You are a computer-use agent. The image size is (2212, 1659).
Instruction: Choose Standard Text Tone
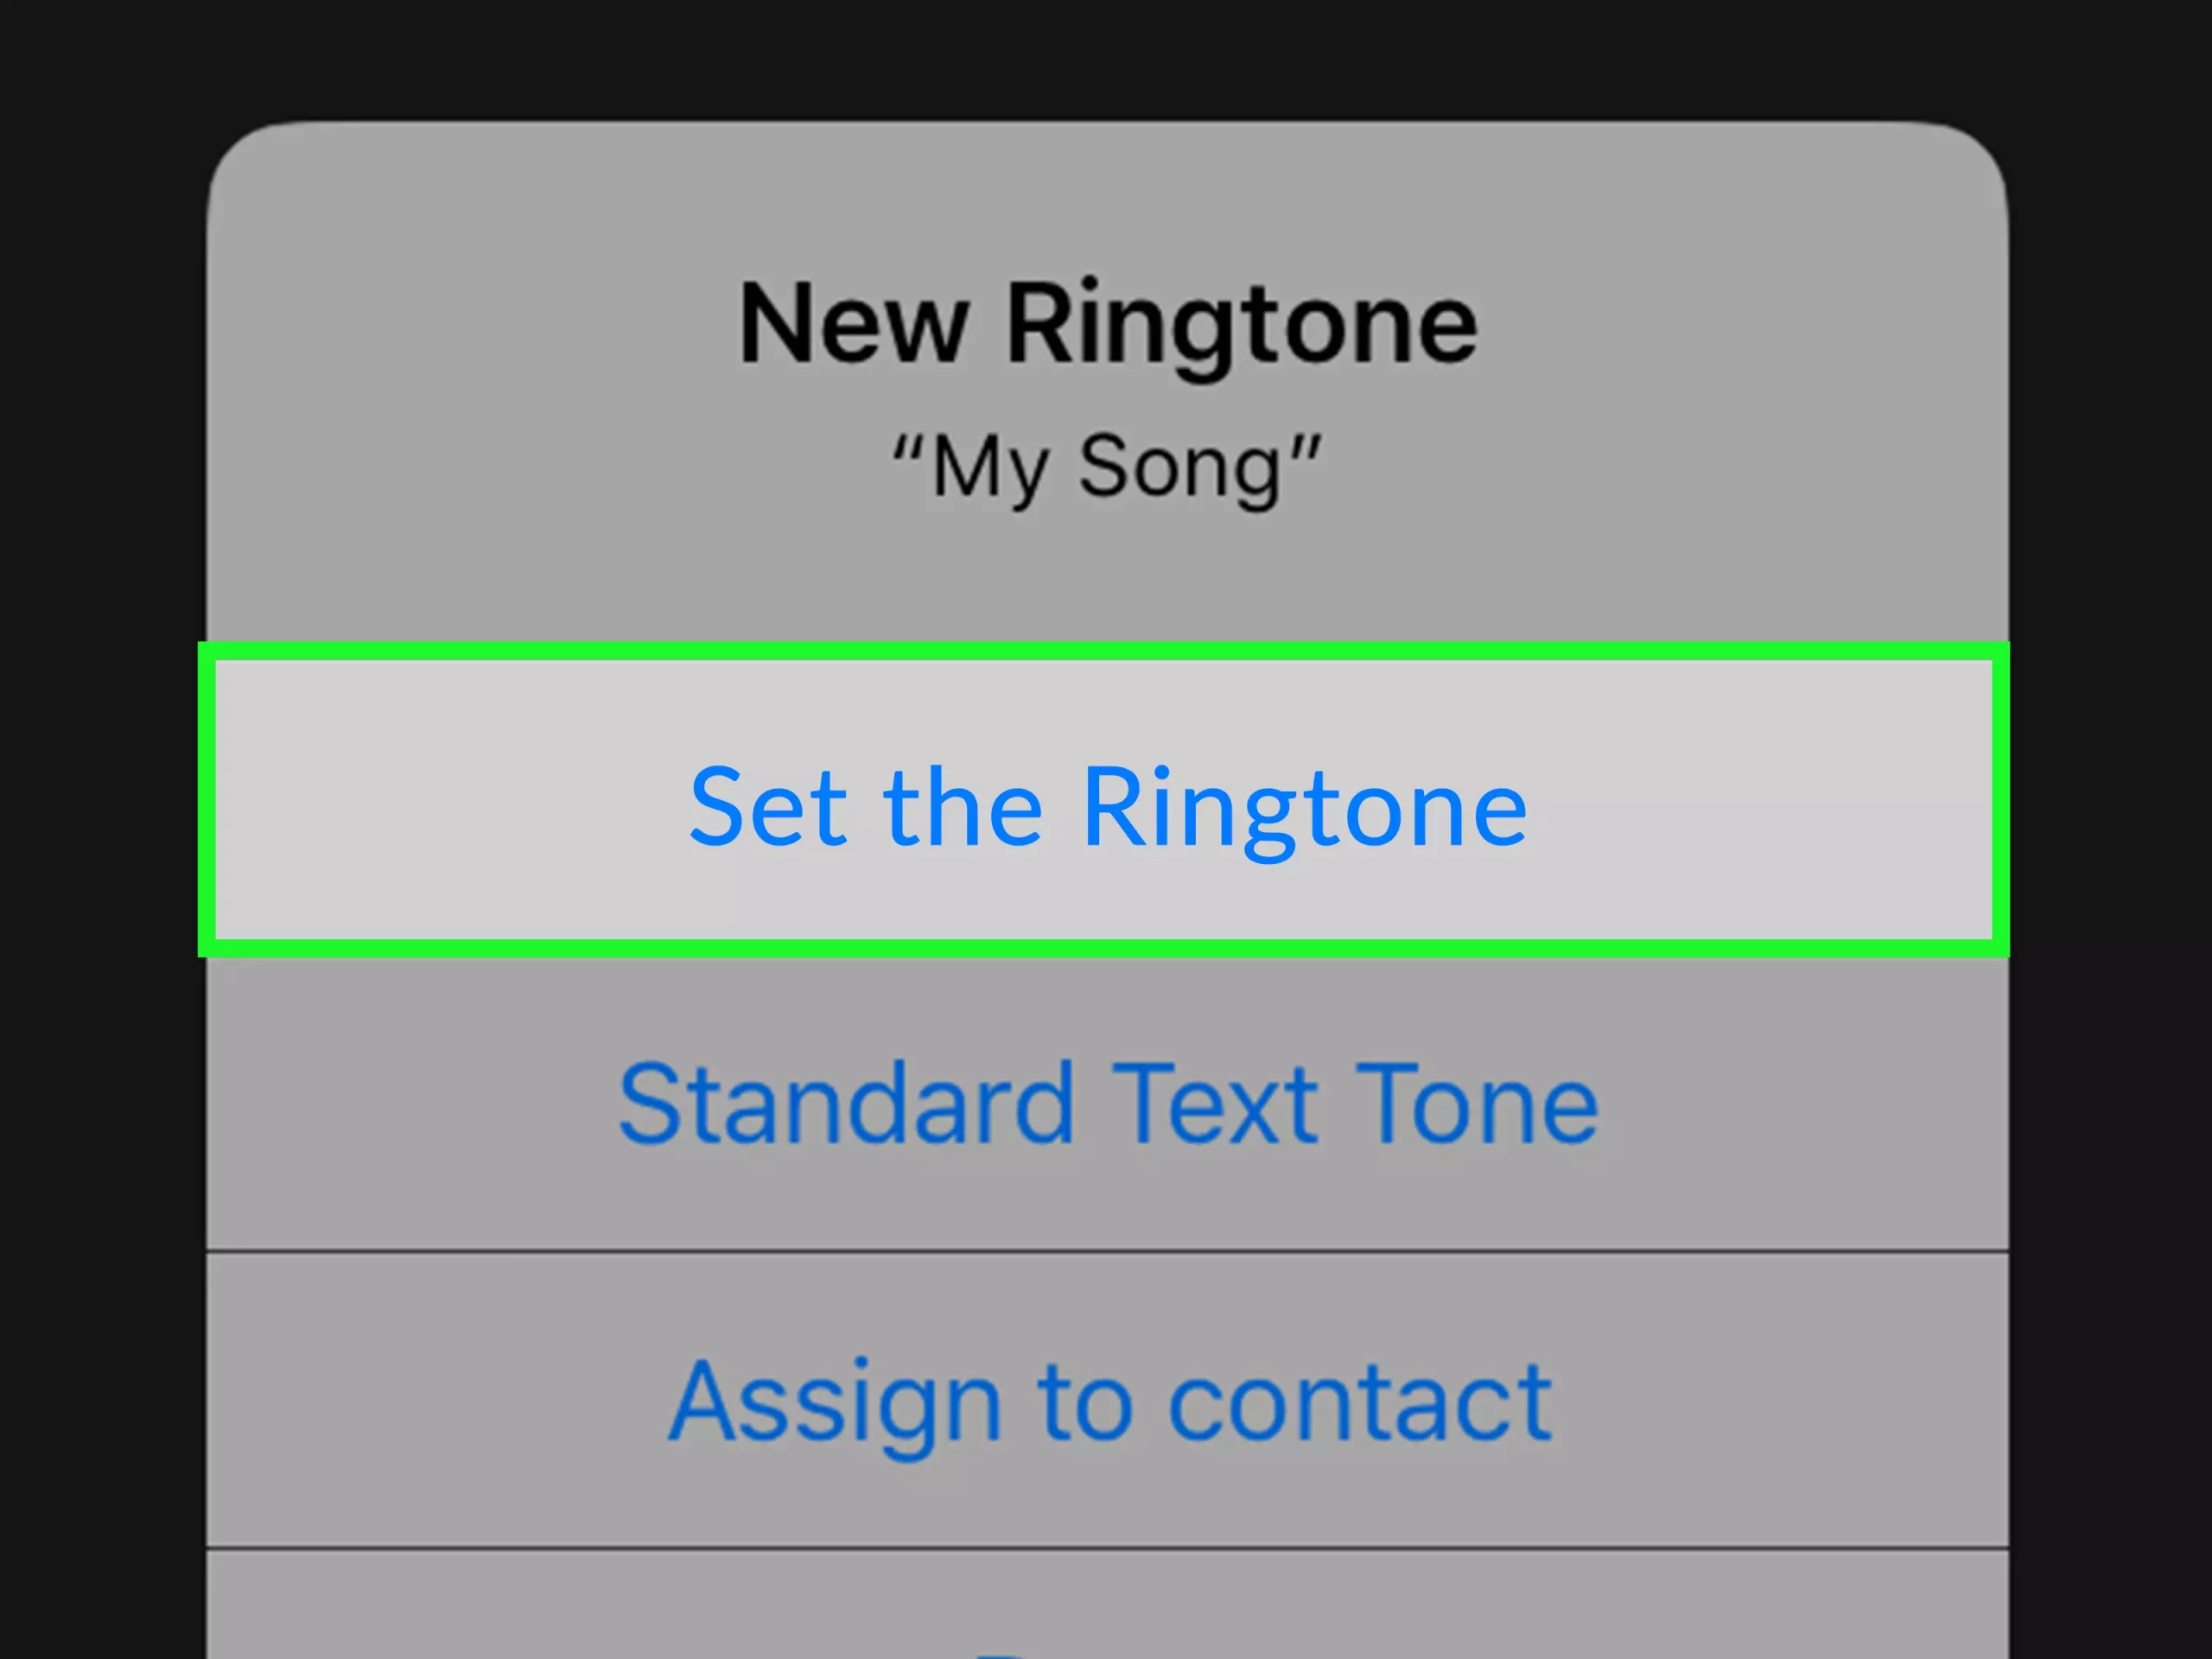(1107, 1103)
